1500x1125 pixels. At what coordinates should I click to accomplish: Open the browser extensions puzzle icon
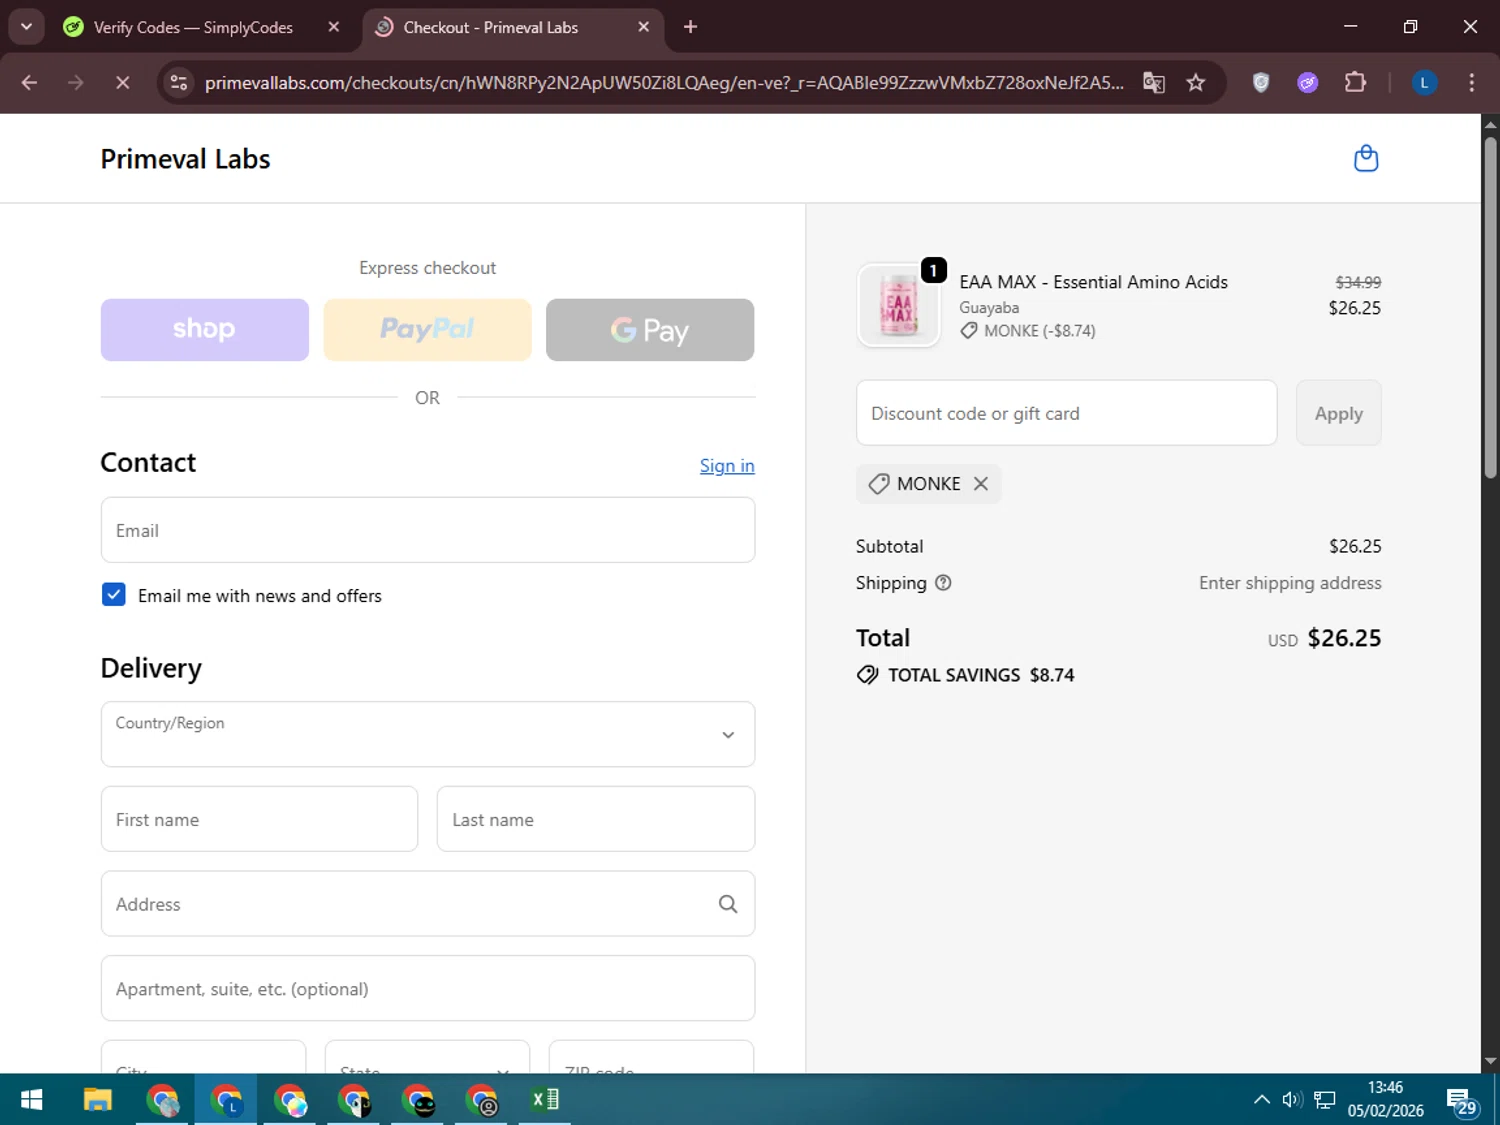tap(1355, 83)
